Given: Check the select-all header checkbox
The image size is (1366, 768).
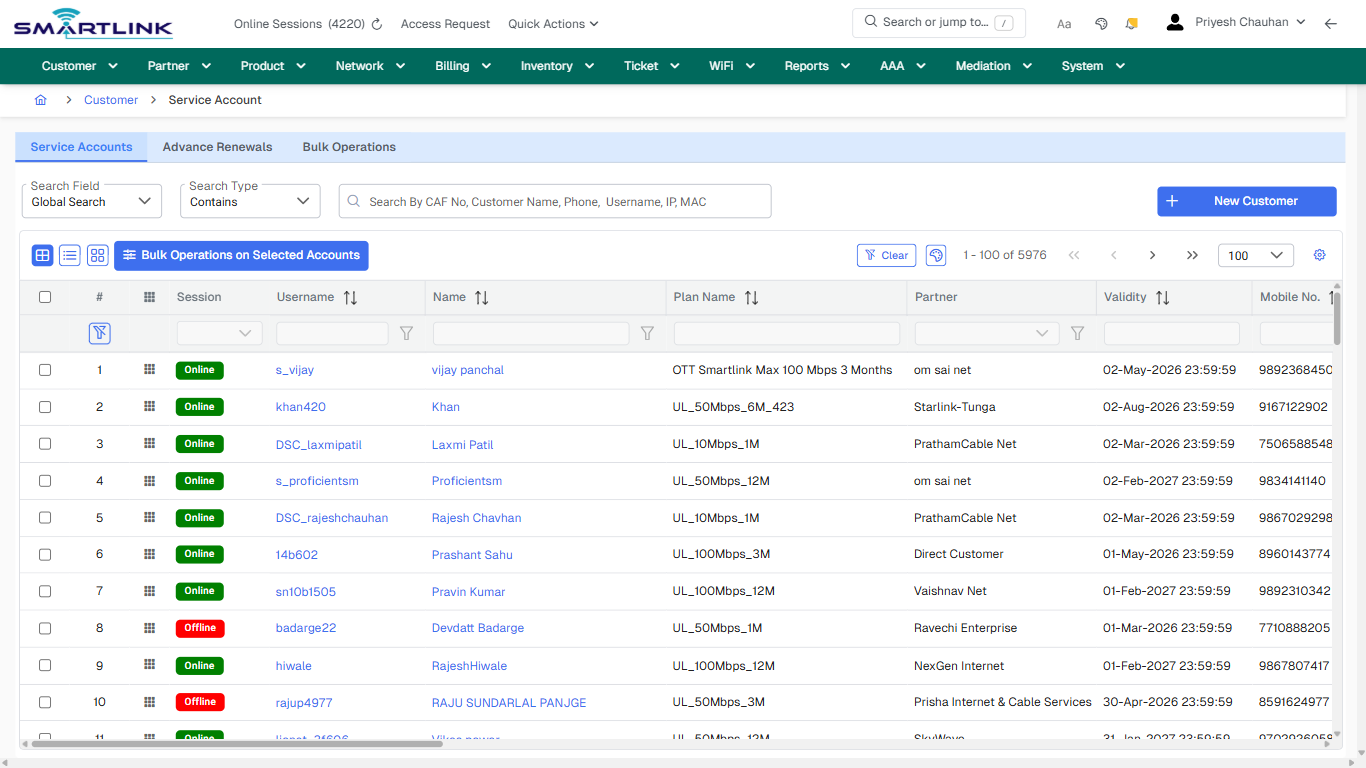Looking at the screenshot, I should pyautogui.click(x=44, y=297).
